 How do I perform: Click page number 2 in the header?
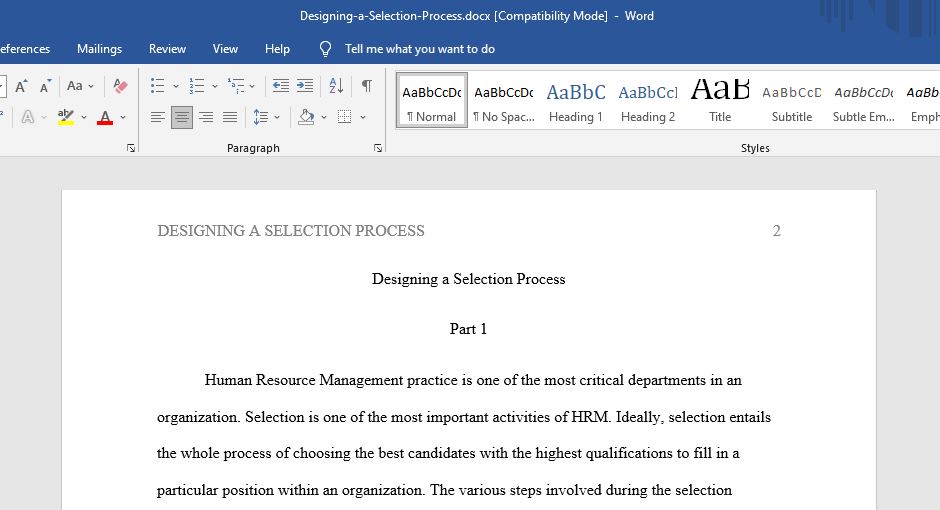coord(776,231)
